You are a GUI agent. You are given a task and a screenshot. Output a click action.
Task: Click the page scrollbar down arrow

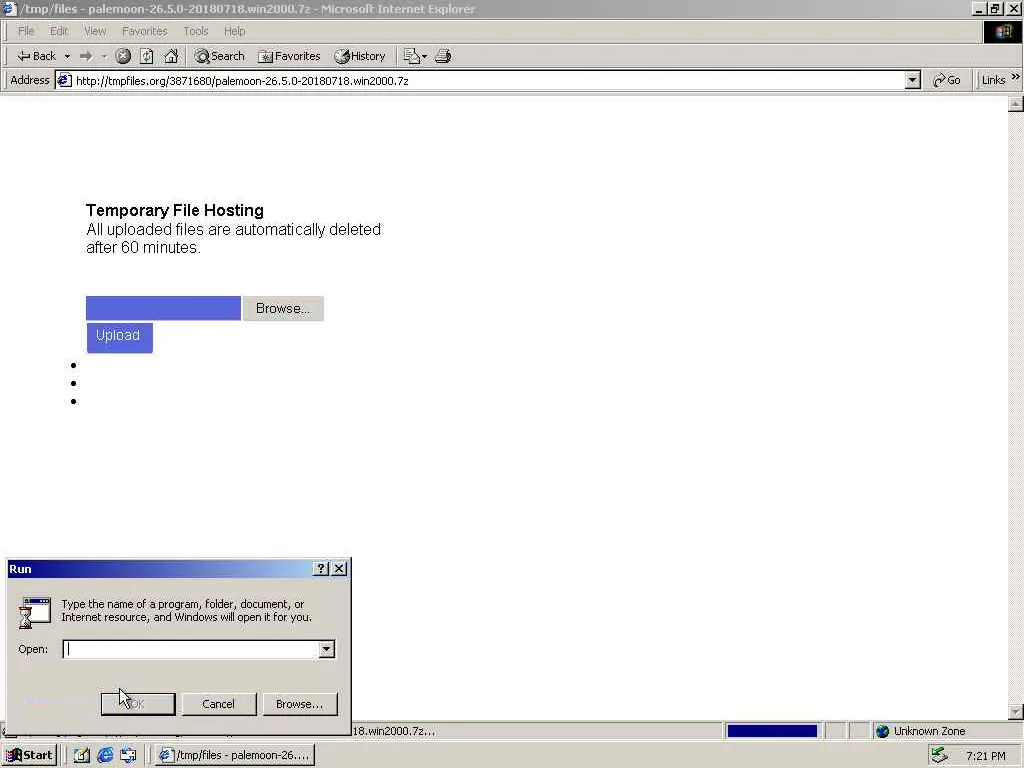(1016, 712)
